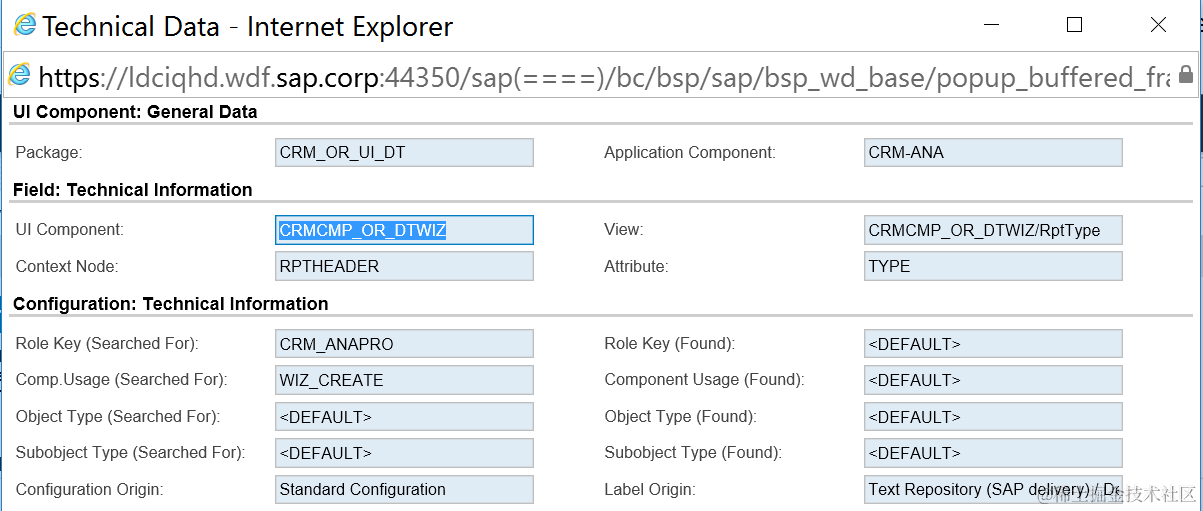This screenshot has height=511, width=1203.
Task: Click the 'Object Type (Searched For):' label
Action: tap(118, 417)
